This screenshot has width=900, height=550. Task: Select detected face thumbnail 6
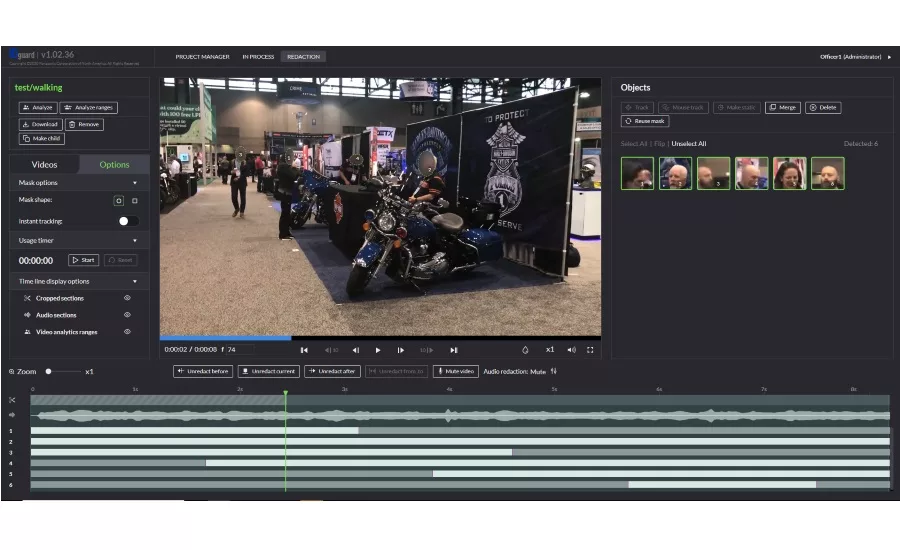click(827, 173)
